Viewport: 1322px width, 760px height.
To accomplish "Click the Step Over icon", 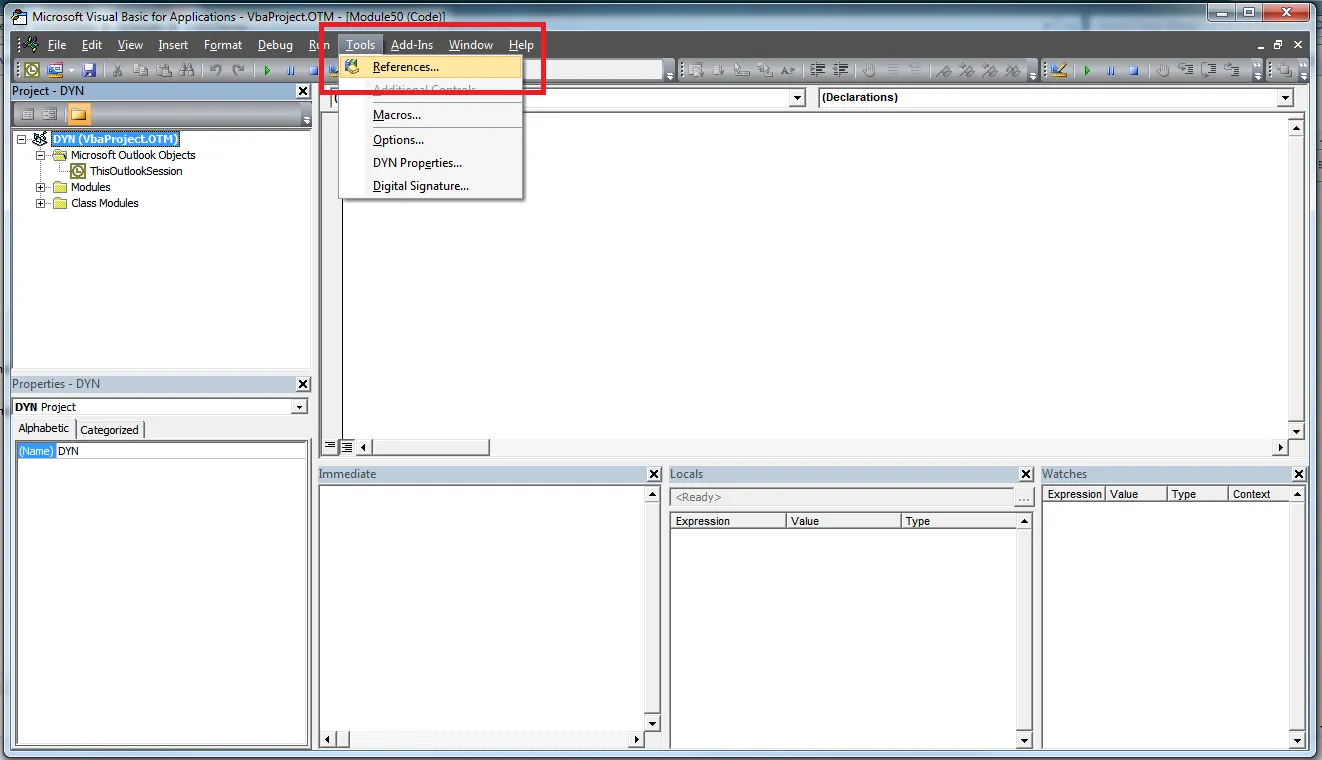I will [x=1209, y=70].
